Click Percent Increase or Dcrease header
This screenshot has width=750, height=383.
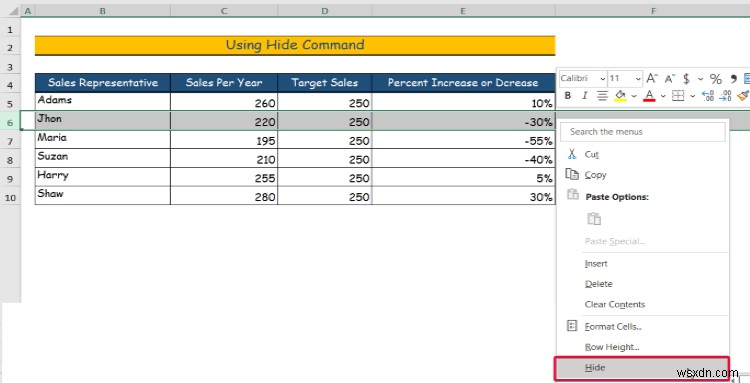(x=463, y=83)
